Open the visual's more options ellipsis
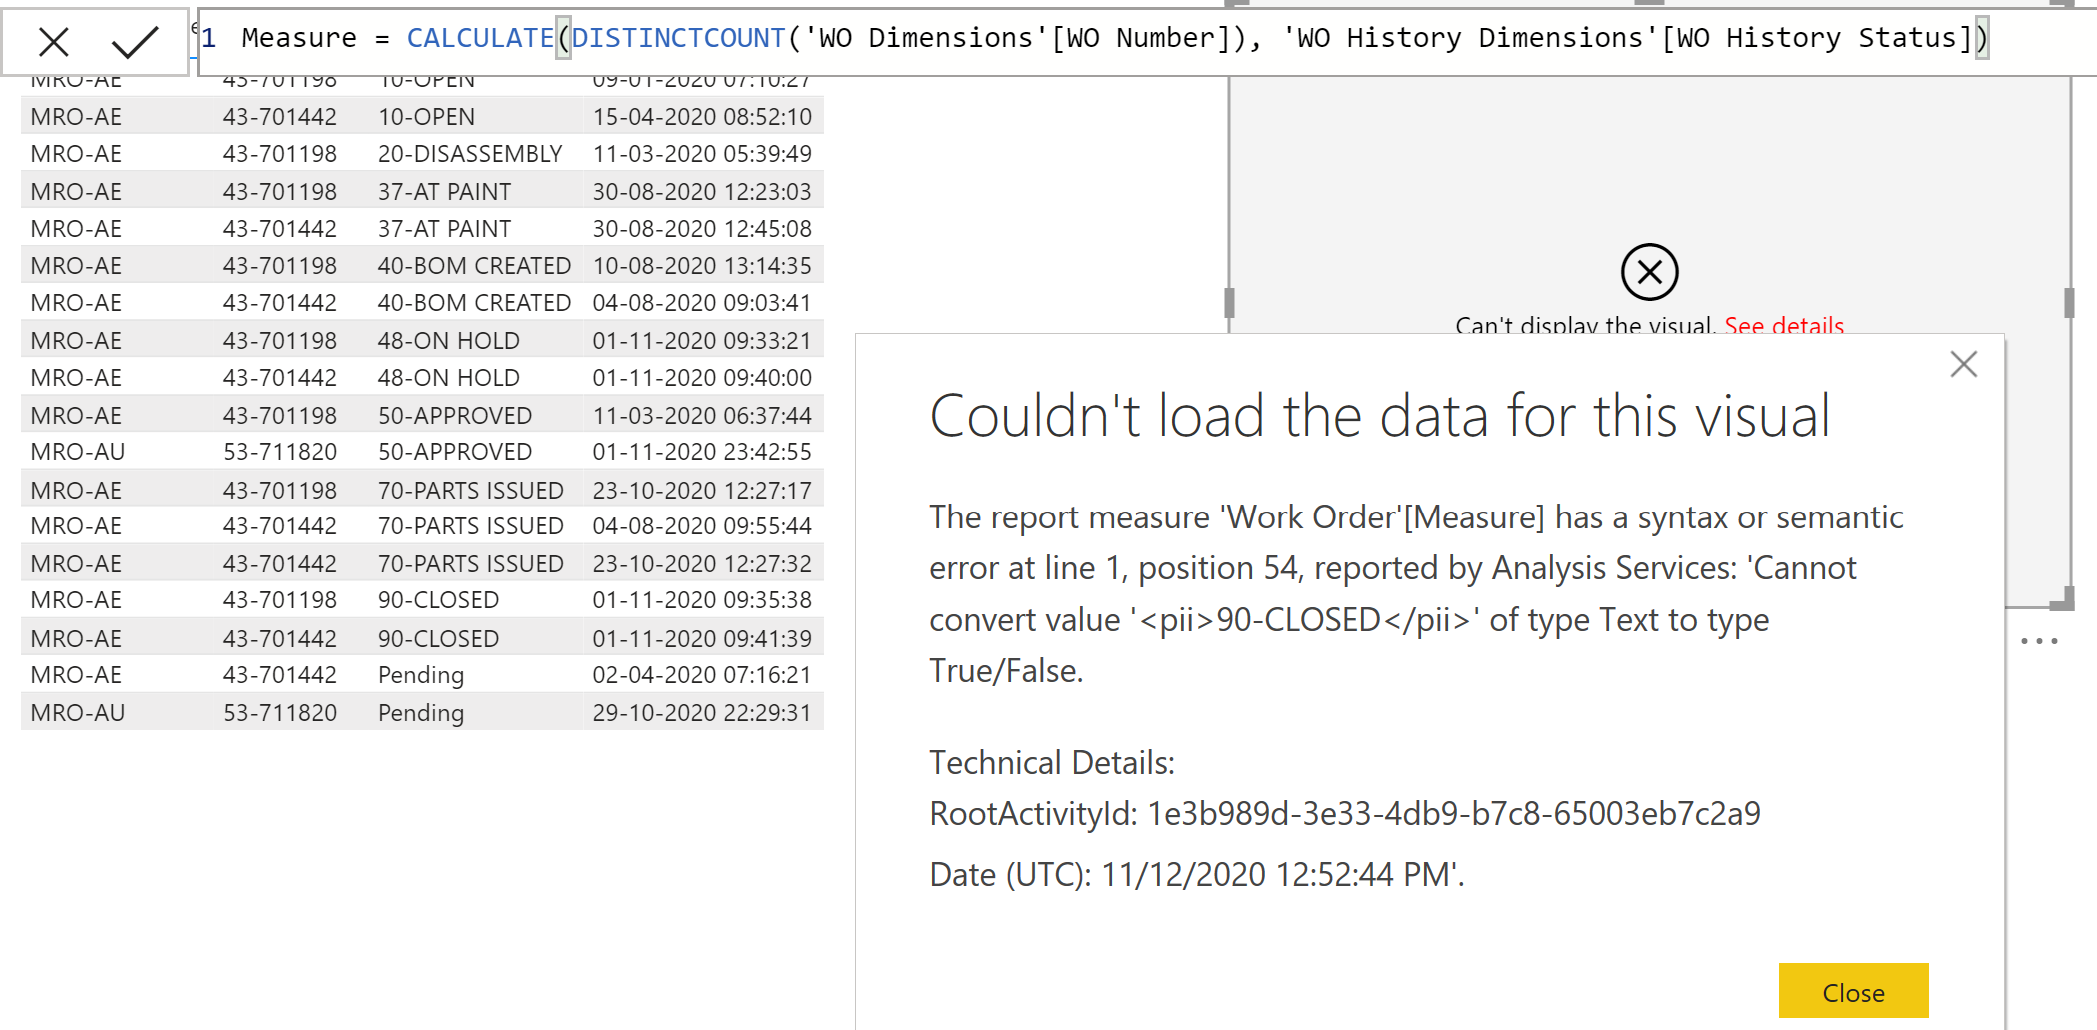This screenshot has height=1030, width=2097. (x=2039, y=641)
